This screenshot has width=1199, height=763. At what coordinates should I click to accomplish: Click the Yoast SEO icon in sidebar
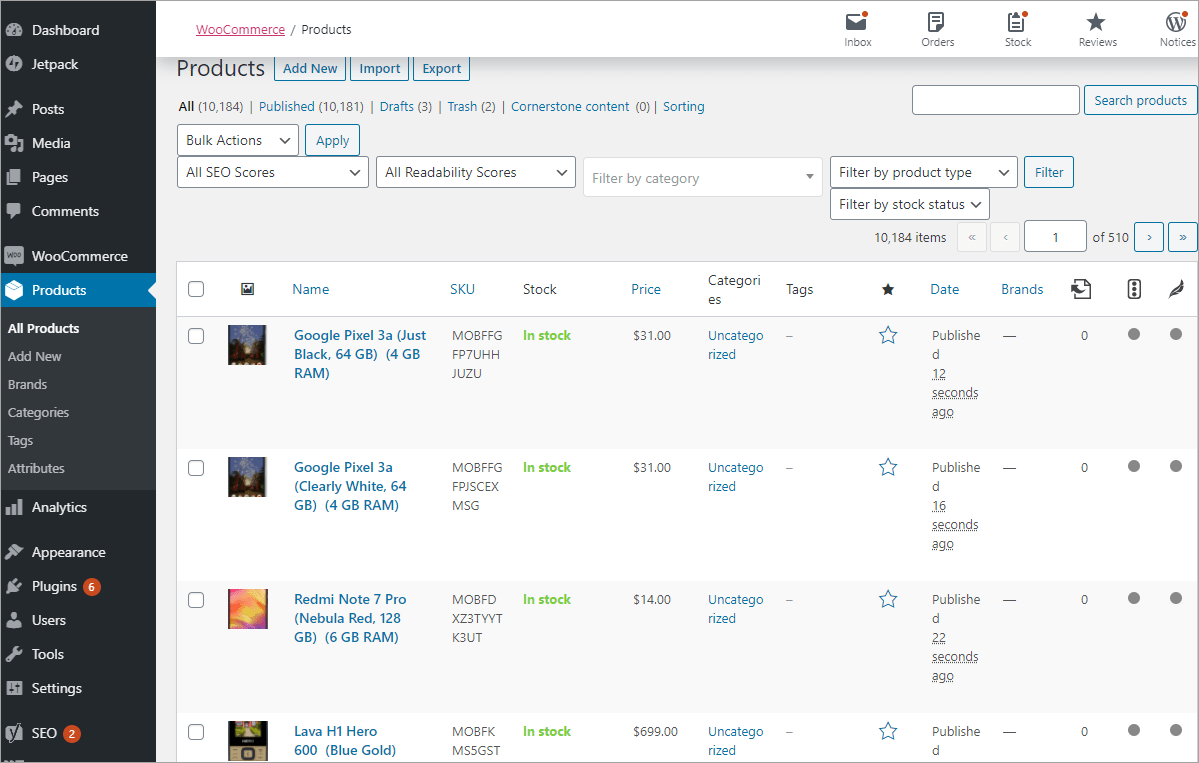click(14, 733)
